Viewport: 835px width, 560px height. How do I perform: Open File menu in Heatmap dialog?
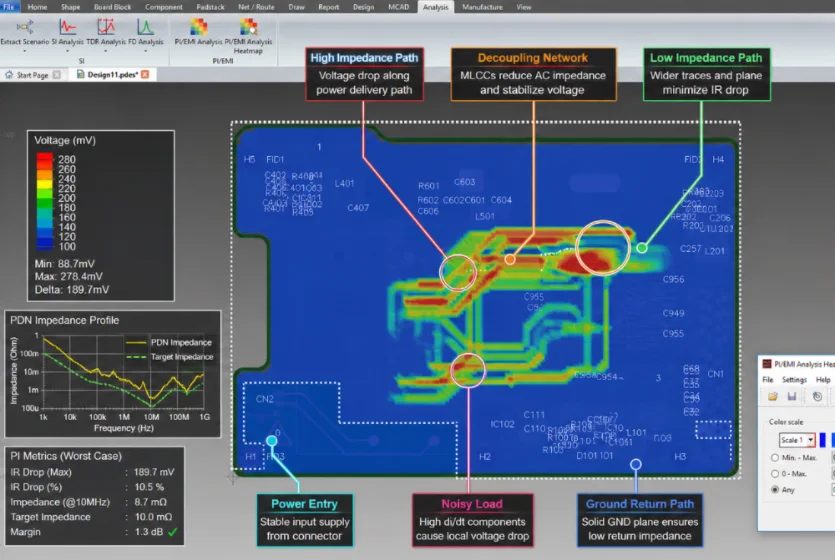768,380
